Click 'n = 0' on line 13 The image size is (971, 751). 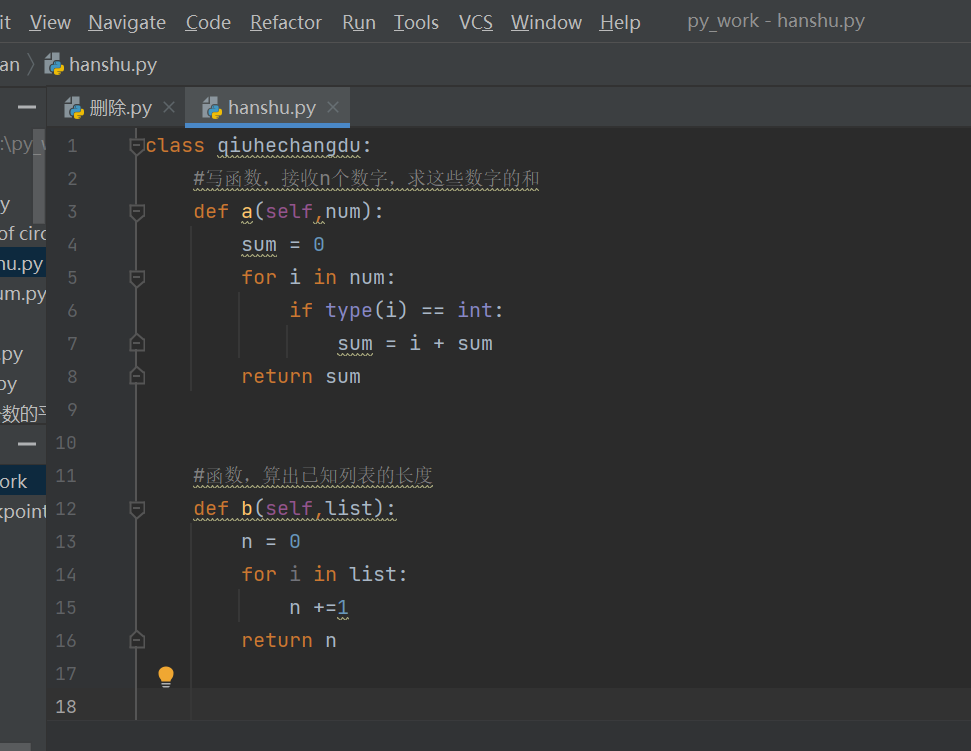[271, 542]
